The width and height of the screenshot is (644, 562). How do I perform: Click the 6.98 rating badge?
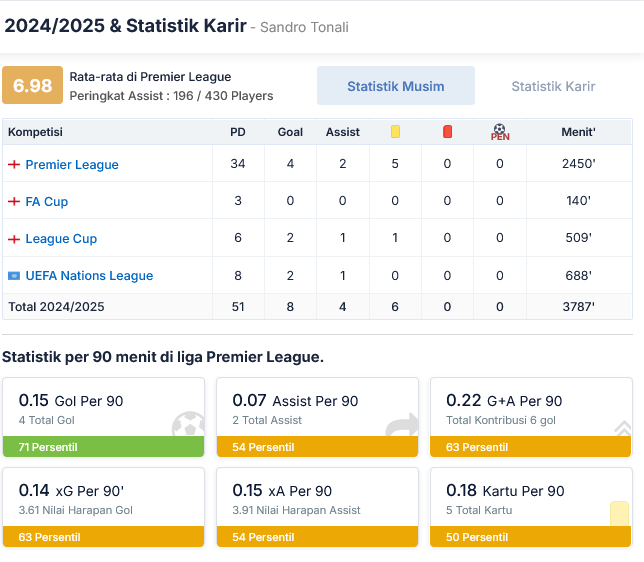32,86
